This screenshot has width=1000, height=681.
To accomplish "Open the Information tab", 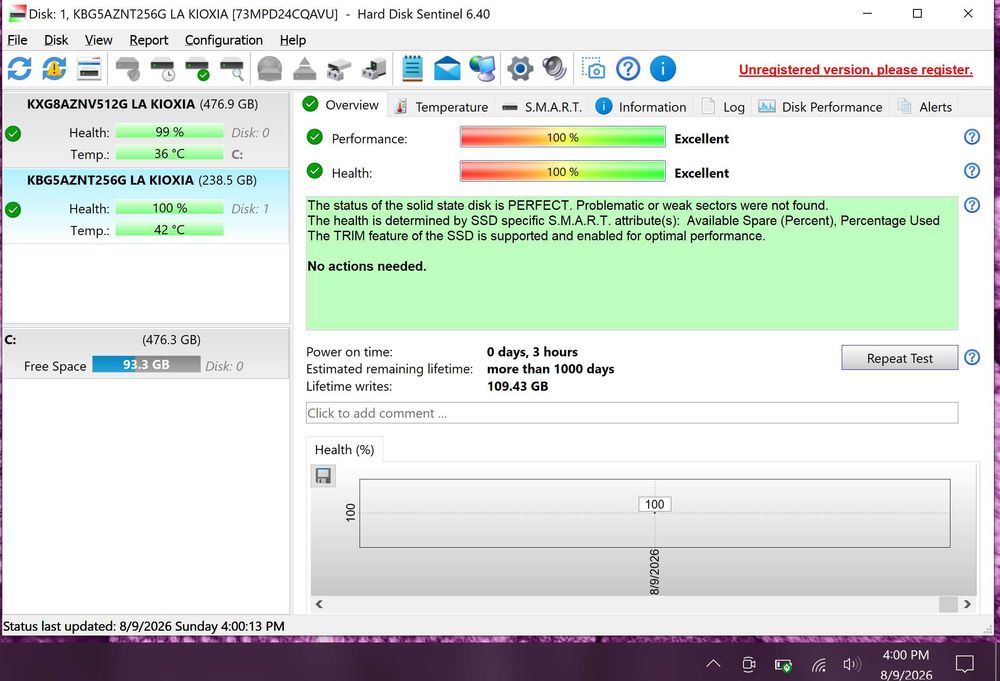I will coord(641,107).
